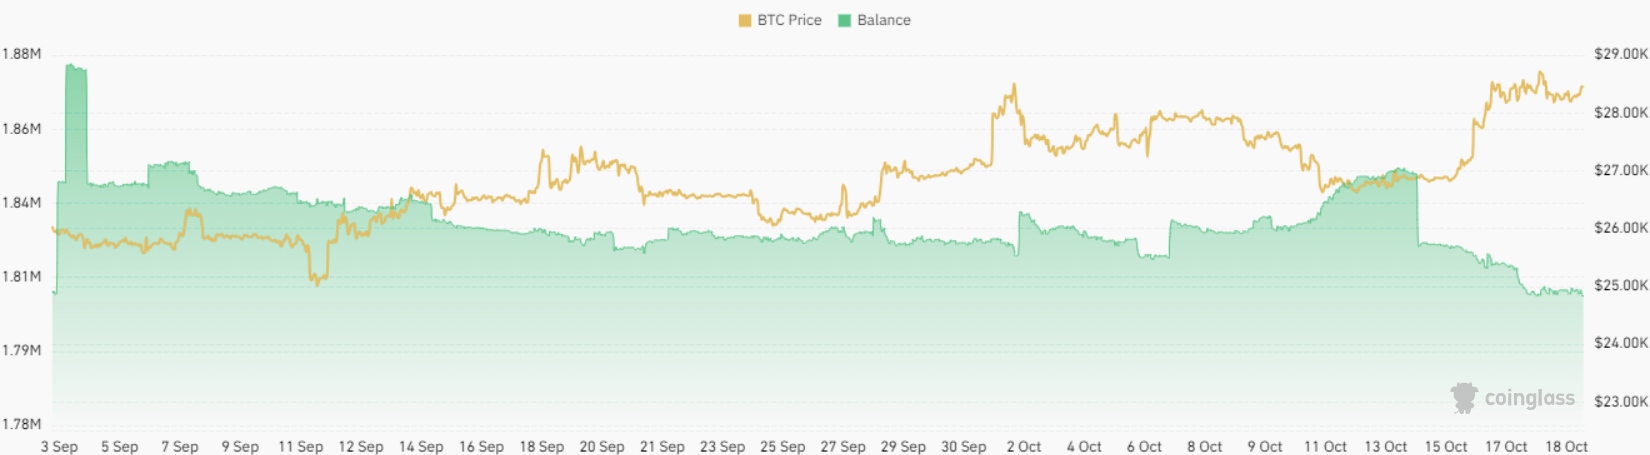Select the 18 Oct date label
Screen dimensions: 1650x455
pos(1566,446)
